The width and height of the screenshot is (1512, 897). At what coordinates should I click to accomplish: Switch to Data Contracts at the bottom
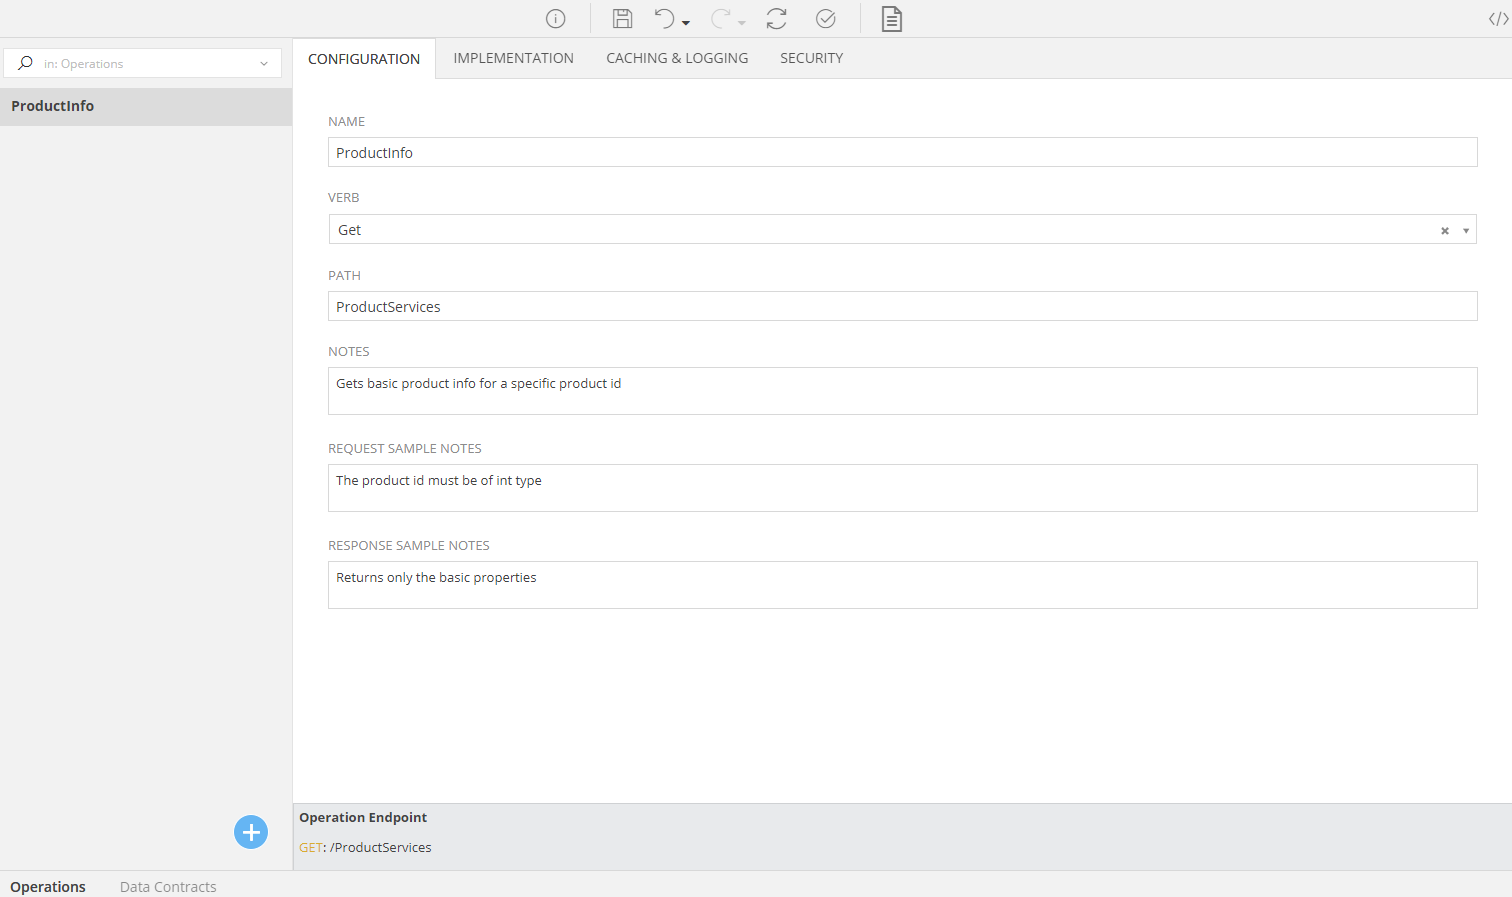coord(168,886)
